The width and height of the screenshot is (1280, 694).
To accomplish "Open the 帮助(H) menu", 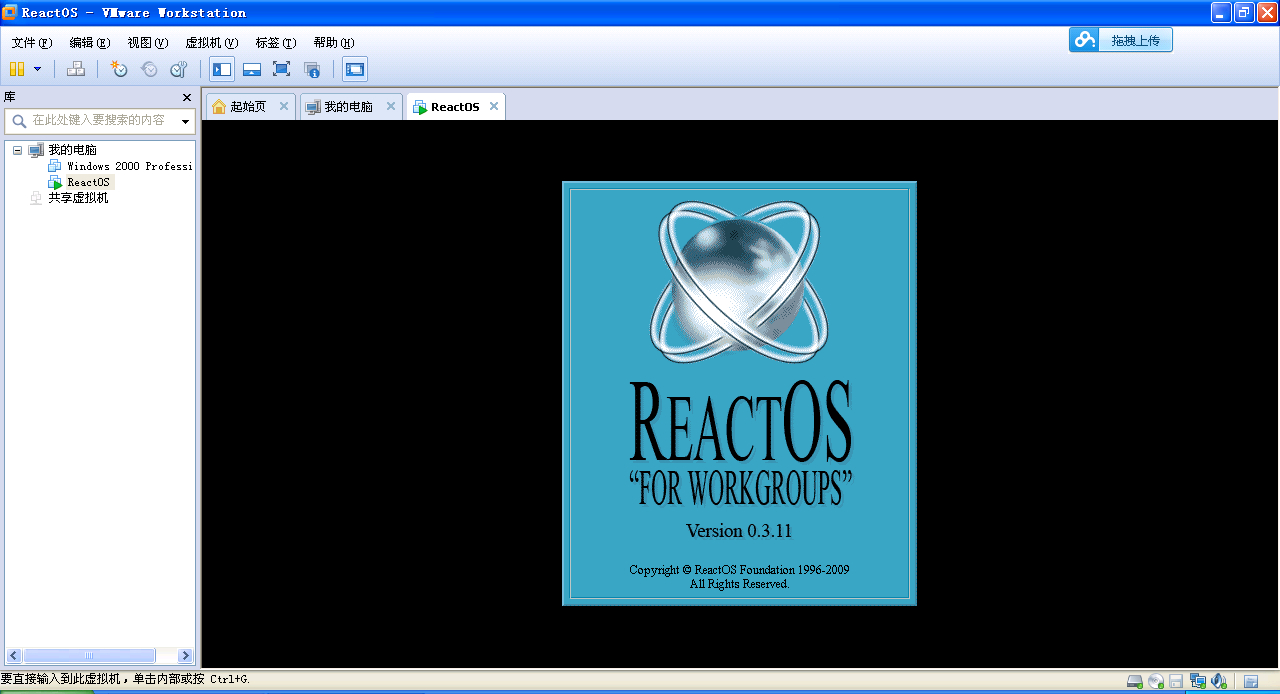I will click(333, 43).
